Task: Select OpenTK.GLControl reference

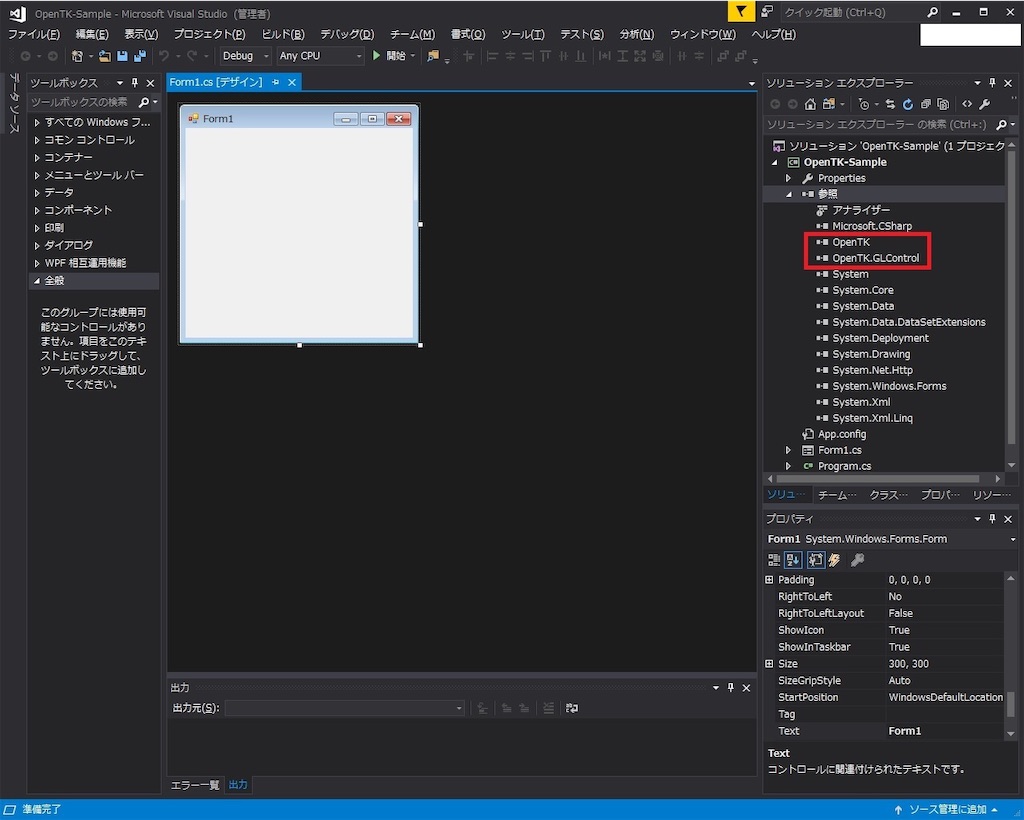Action: [875, 259]
